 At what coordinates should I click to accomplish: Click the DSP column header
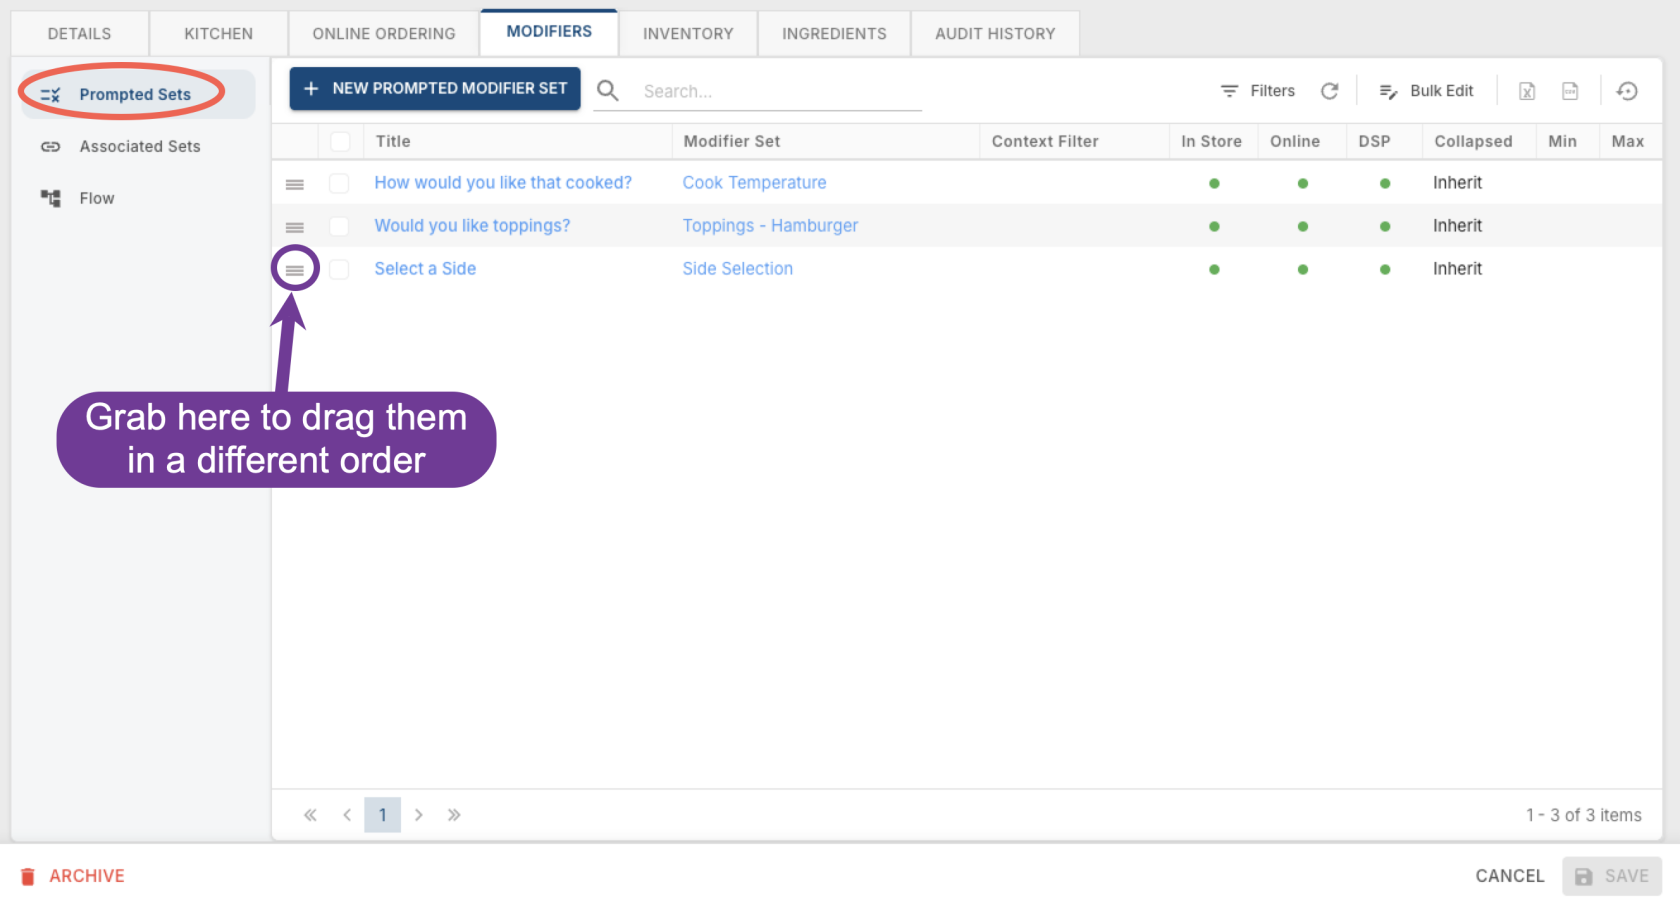click(x=1374, y=141)
